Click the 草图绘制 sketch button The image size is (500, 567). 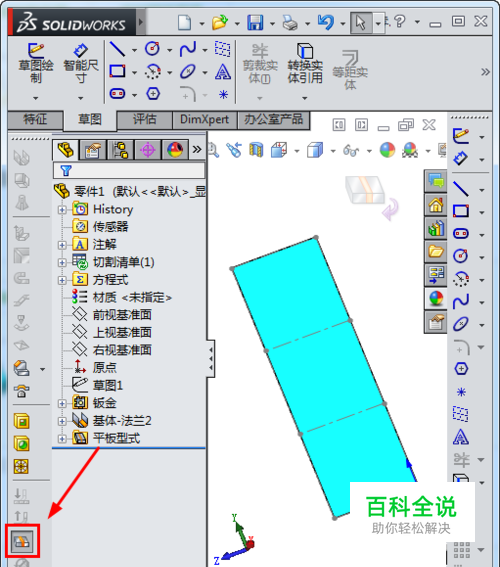(36, 63)
